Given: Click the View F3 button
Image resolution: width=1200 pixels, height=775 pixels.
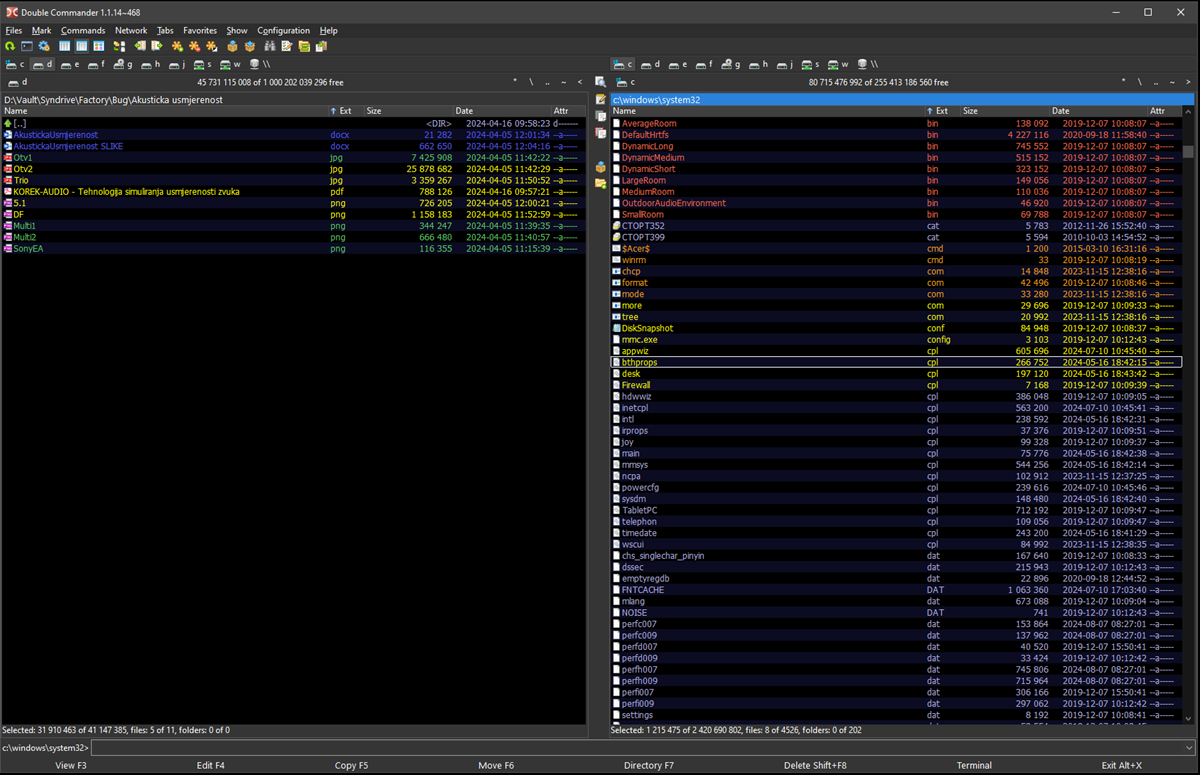Looking at the screenshot, I should tap(71, 765).
